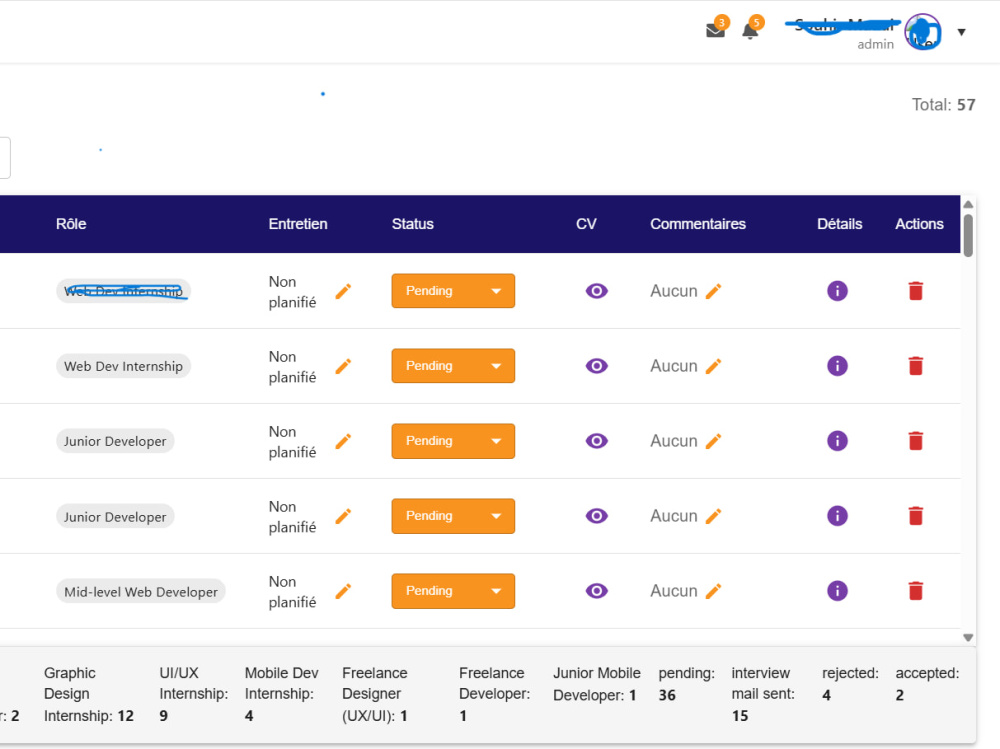Edit comment in unmarked Web Dev Internship row
The height and width of the screenshot is (749, 1000).
(x=714, y=366)
